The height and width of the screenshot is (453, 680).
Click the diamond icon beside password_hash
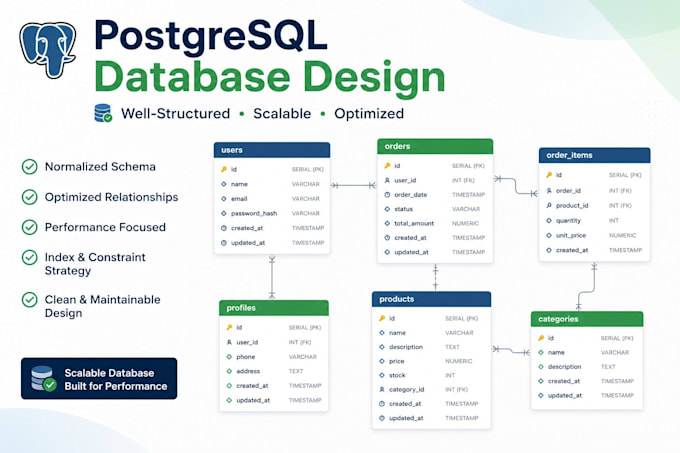(x=224, y=213)
